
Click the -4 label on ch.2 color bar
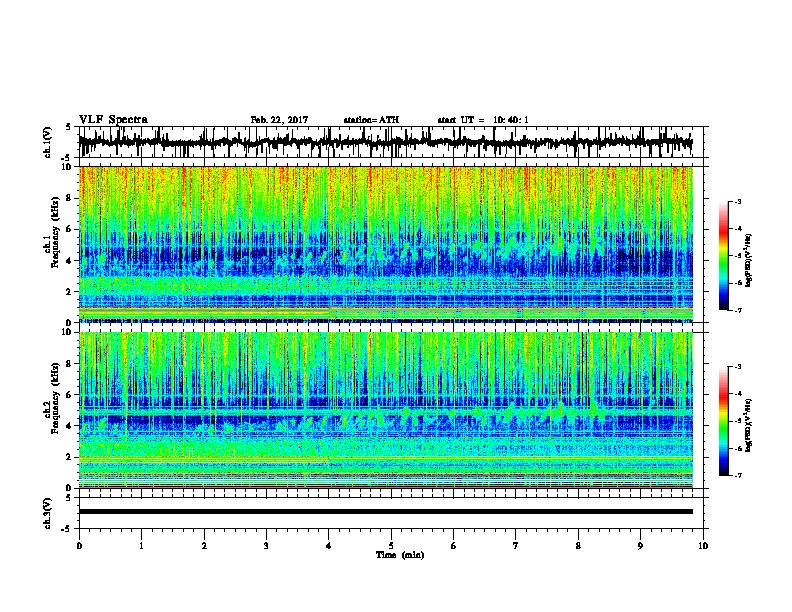737,394
